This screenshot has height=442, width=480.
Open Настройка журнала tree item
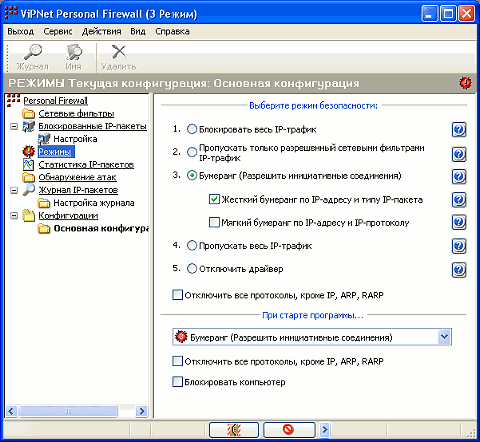point(94,203)
